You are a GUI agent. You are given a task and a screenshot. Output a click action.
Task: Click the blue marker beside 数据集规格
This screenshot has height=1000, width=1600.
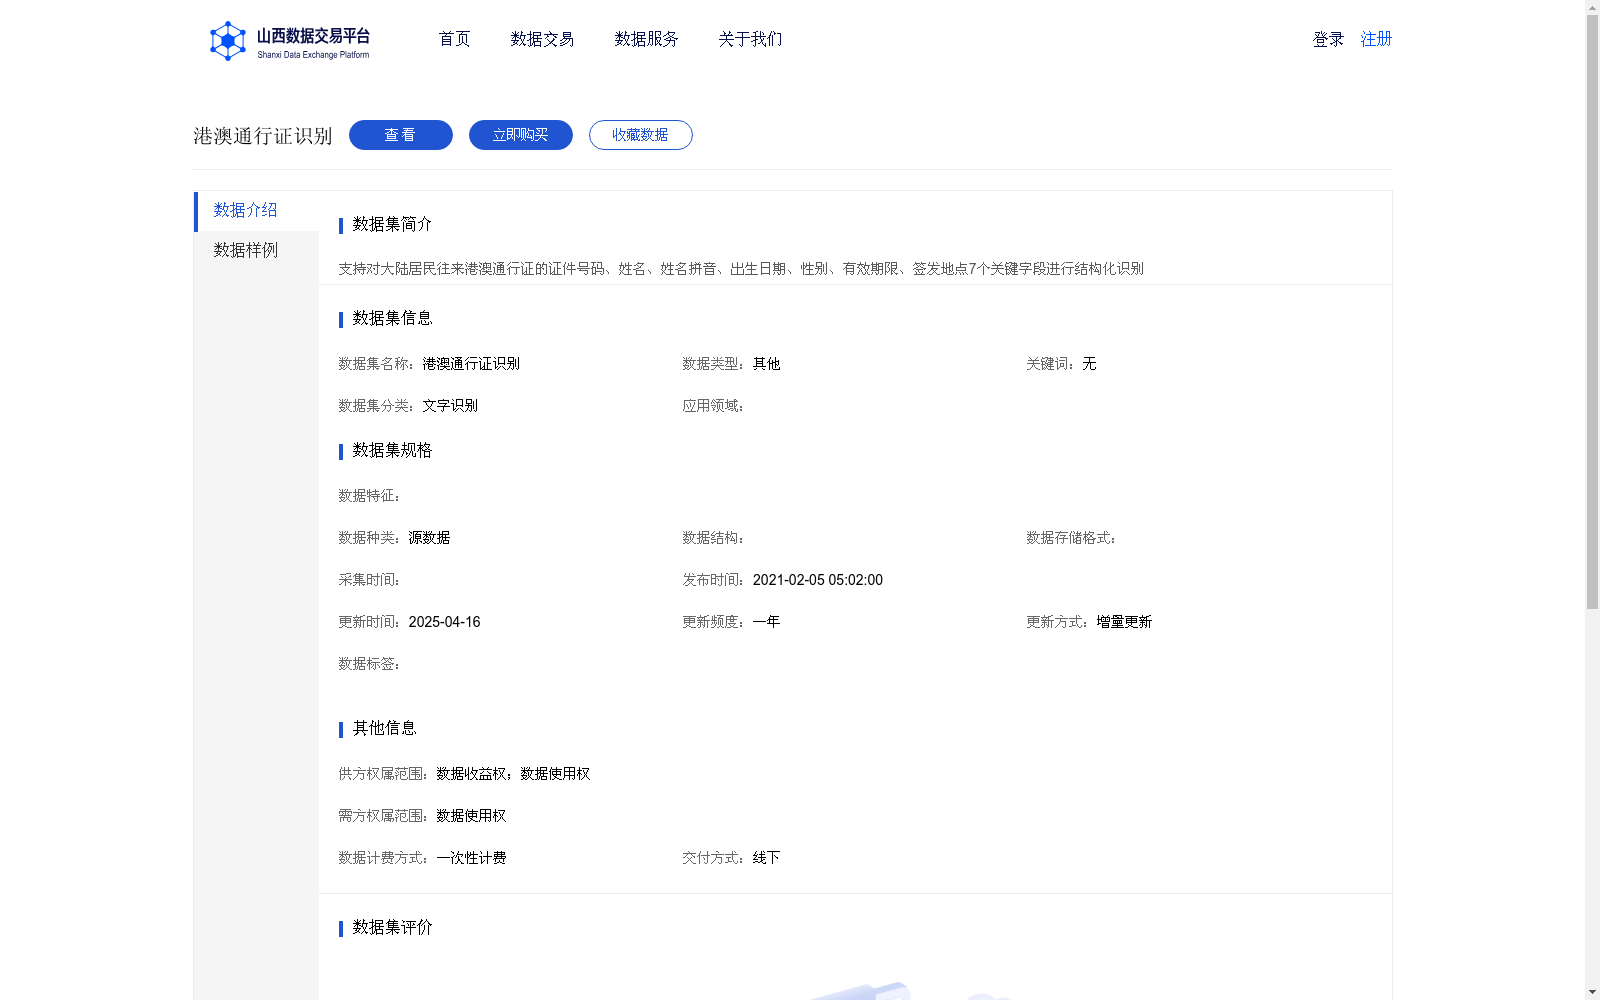tap(340, 450)
